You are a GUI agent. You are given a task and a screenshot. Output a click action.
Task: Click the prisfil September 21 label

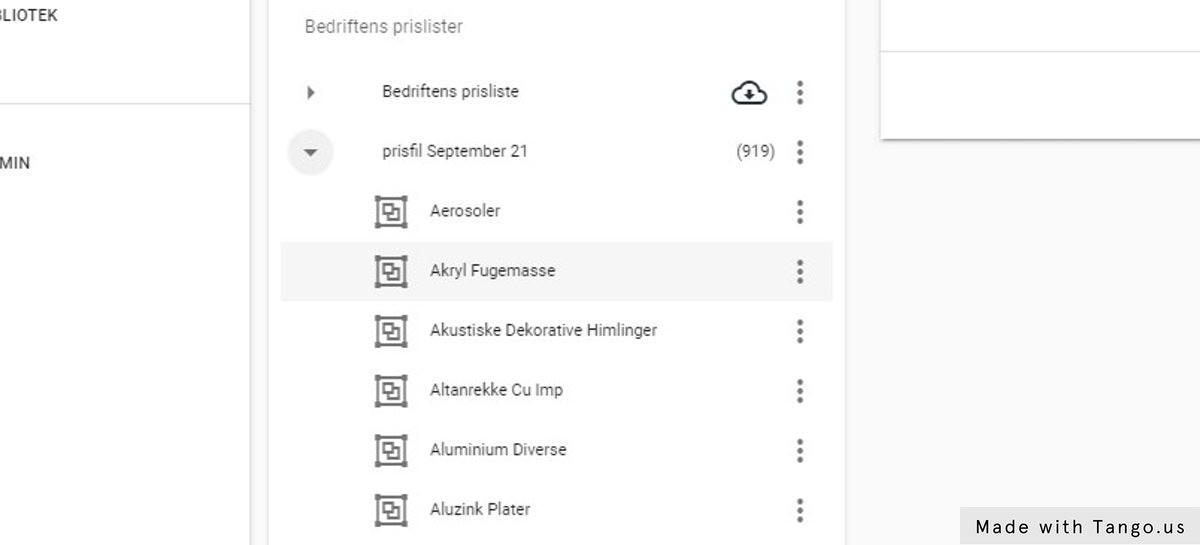point(455,152)
